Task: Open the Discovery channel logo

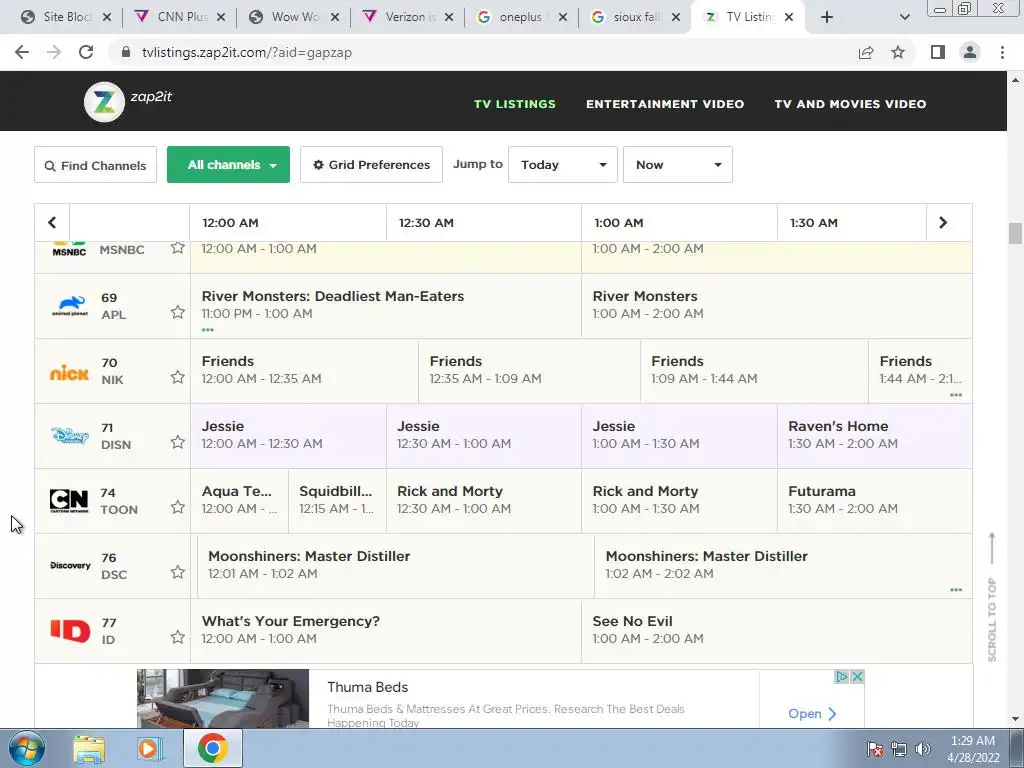Action: pos(70,566)
